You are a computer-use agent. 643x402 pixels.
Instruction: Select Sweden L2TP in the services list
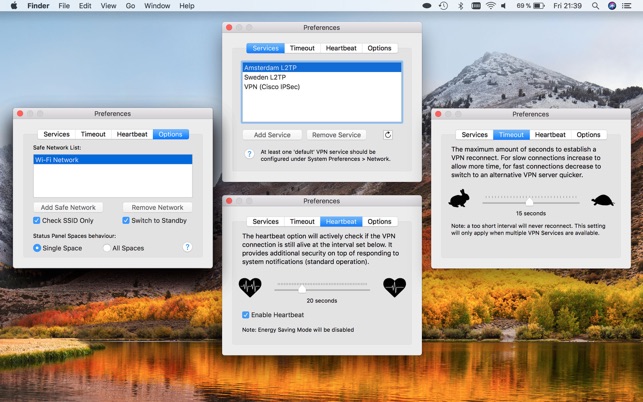(265, 77)
